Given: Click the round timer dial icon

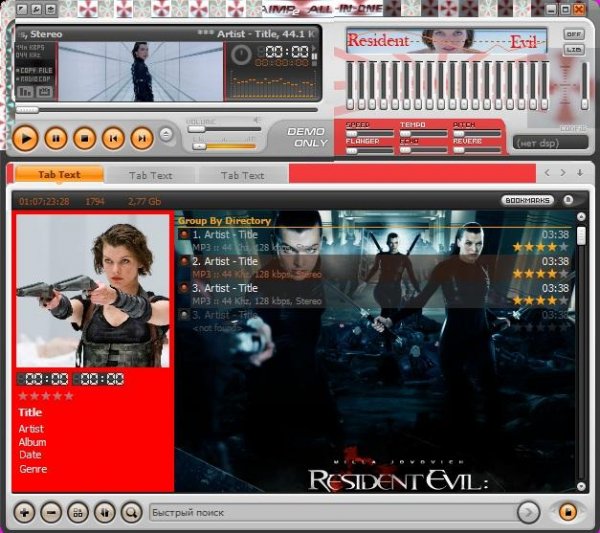Looking at the screenshot, I should [241, 55].
